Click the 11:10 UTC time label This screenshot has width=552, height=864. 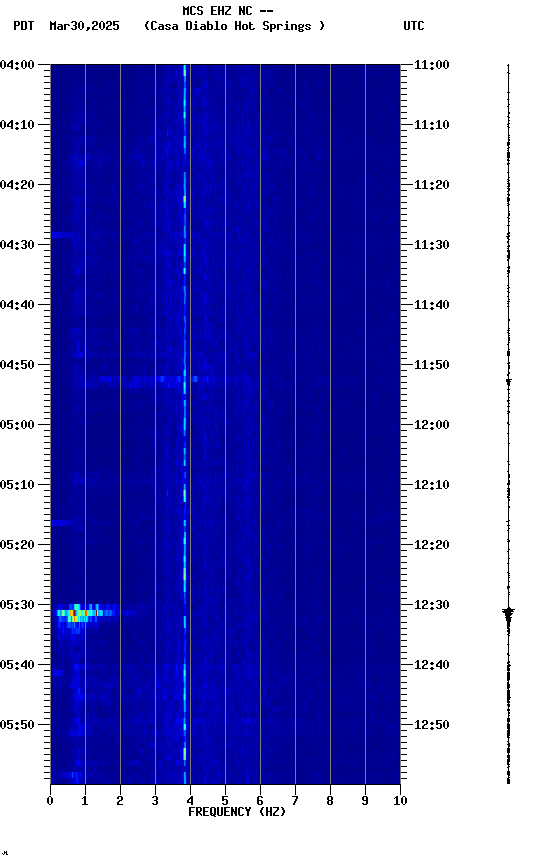(432, 125)
